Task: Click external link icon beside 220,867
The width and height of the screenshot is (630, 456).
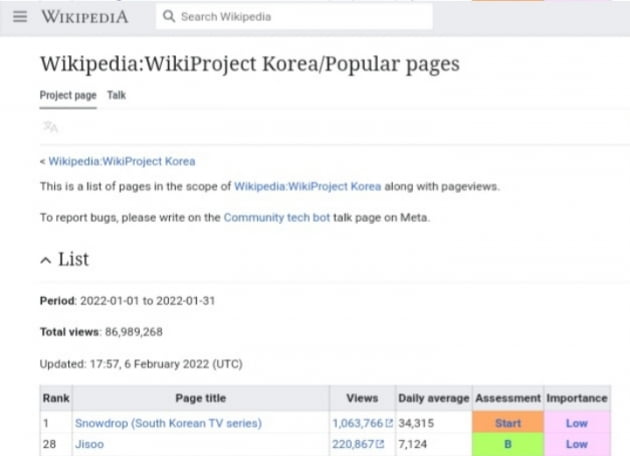Action: pos(380,444)
